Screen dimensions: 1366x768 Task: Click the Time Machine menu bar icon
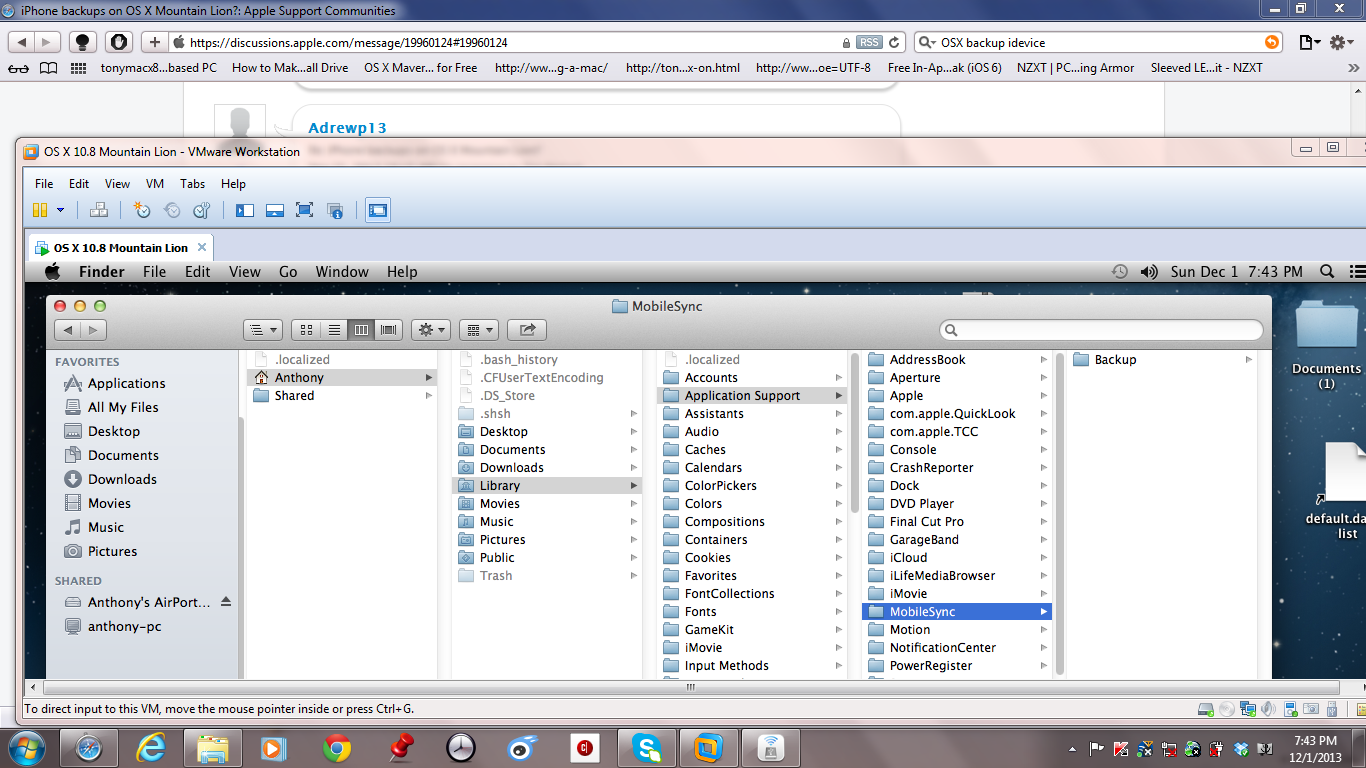(1120, 272)
